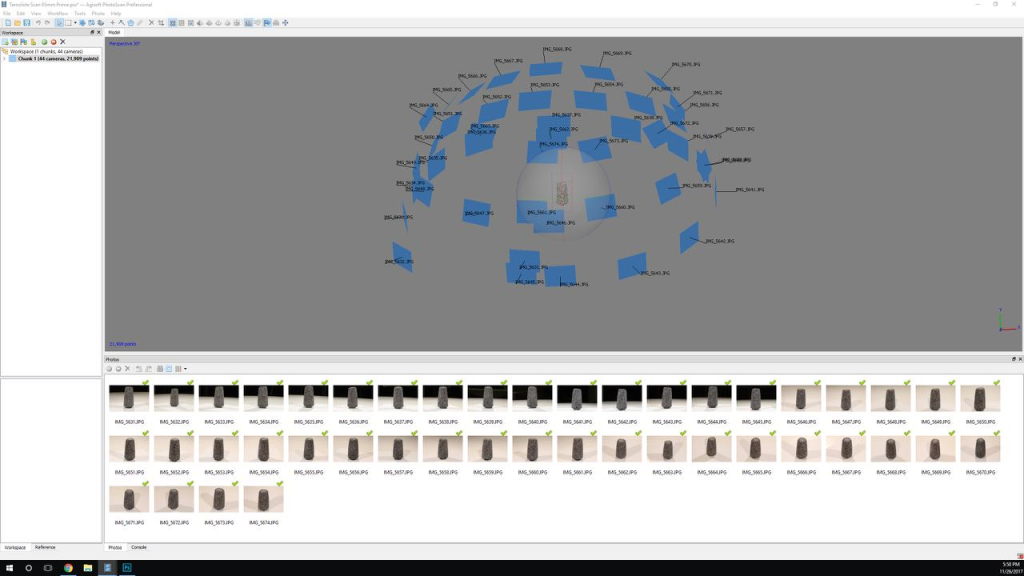The height and width of the screenshot is (576, 1024).
Task: Select the Navigation tool in the toolbar
Action: coord(59,23)
